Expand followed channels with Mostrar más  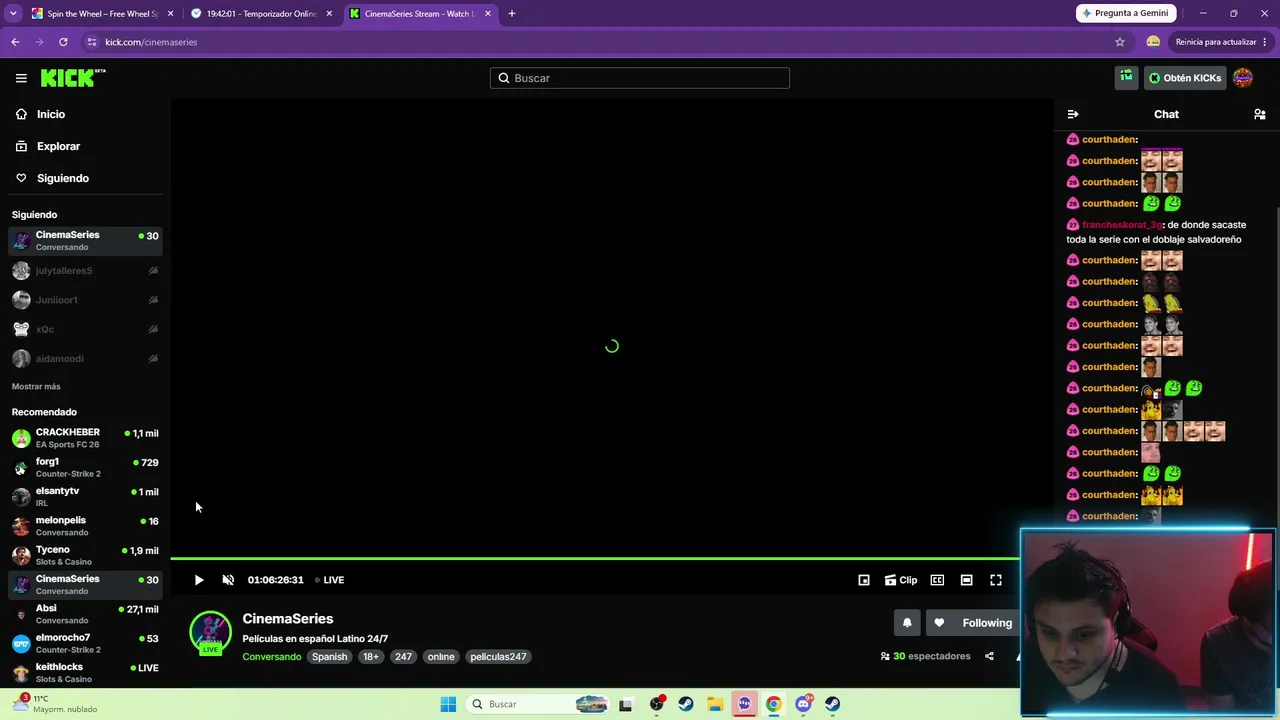coord(36,386)
